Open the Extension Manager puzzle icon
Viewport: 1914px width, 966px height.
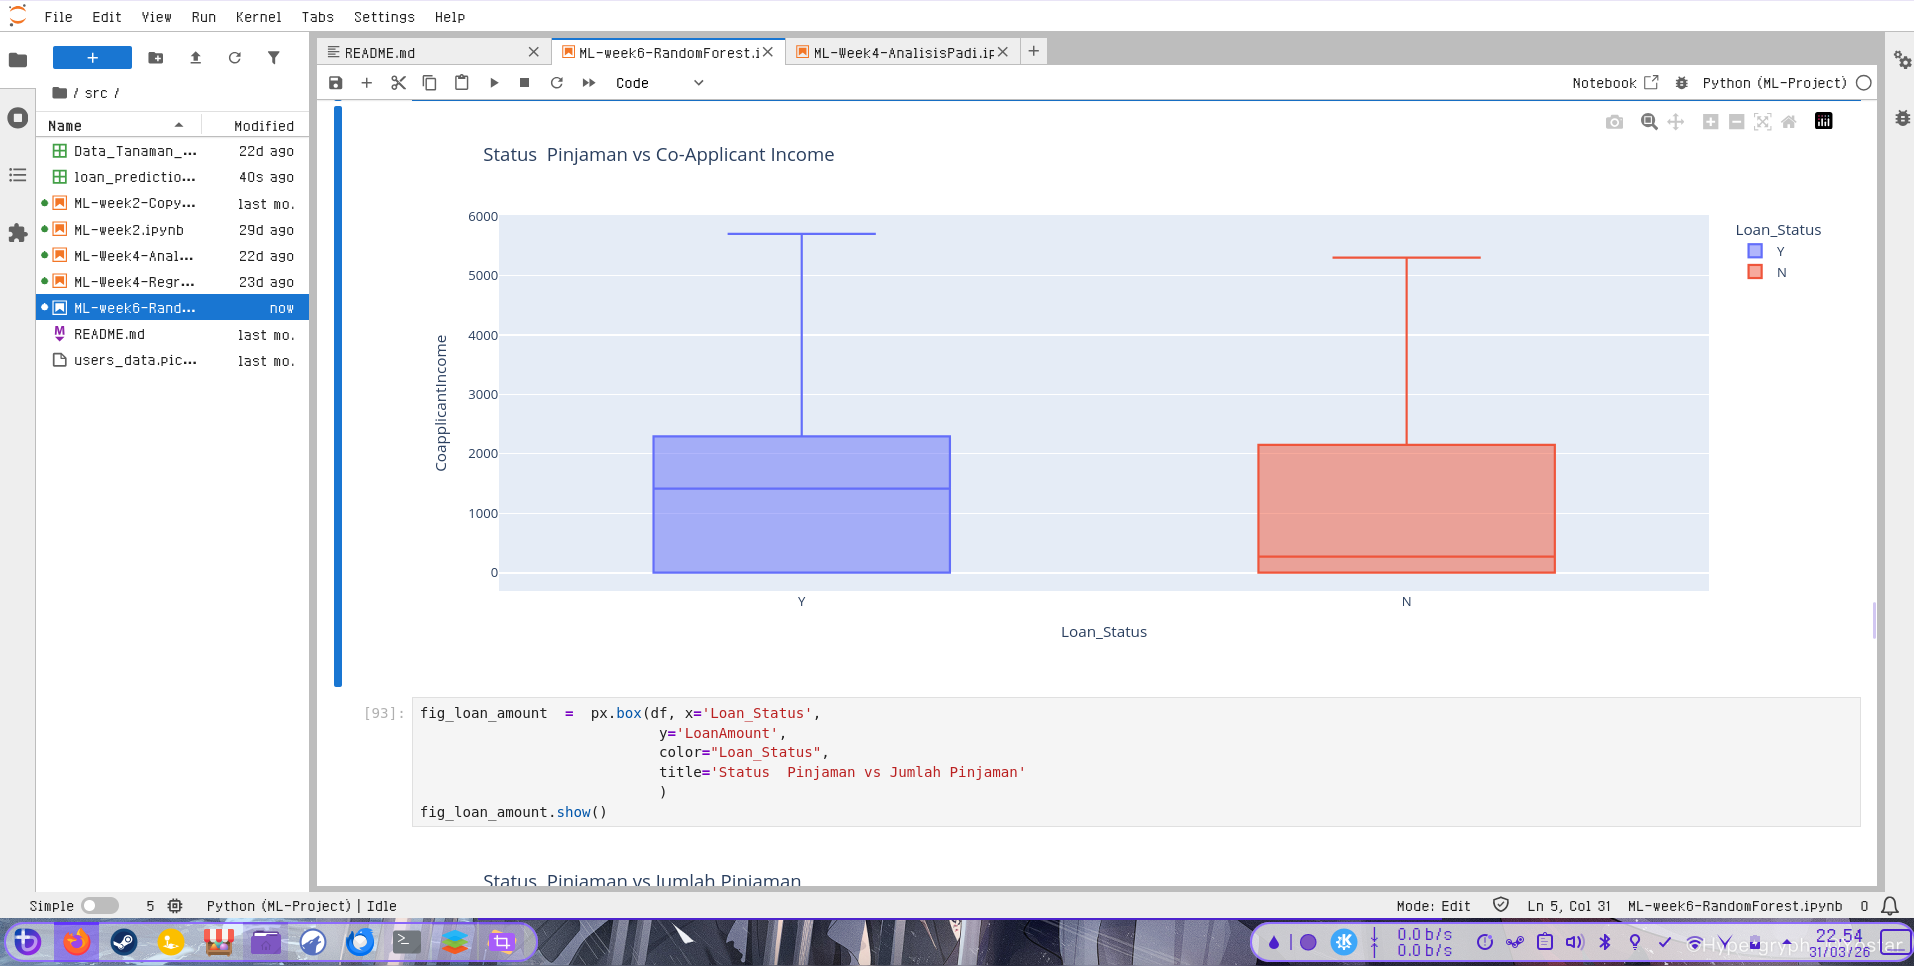(x=17, y=233)
